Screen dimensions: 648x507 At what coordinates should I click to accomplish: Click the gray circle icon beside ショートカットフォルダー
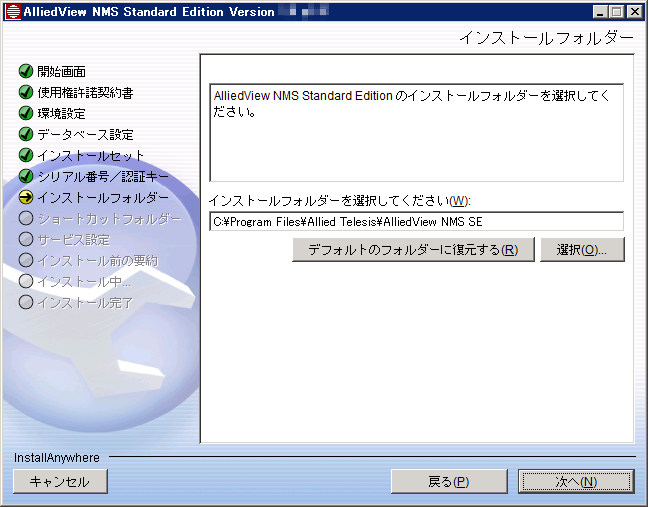(x=26, y=219)
